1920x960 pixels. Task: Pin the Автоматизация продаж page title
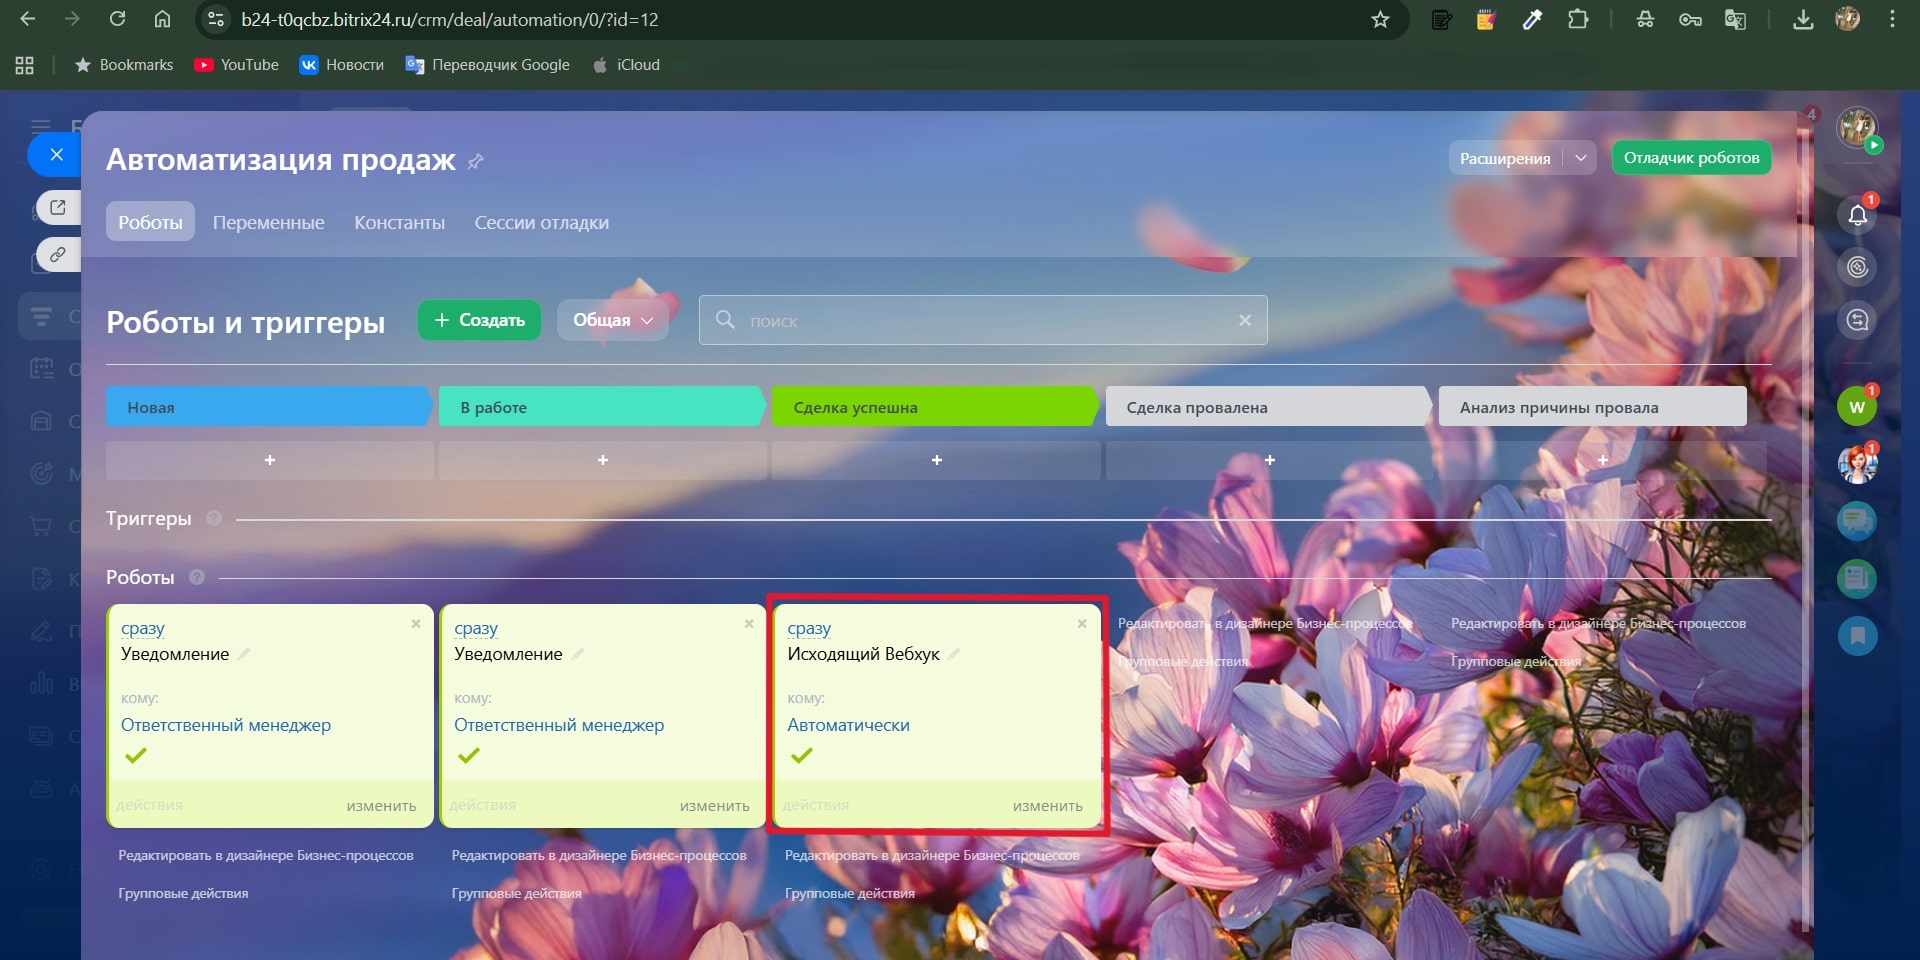click(476, 161)
